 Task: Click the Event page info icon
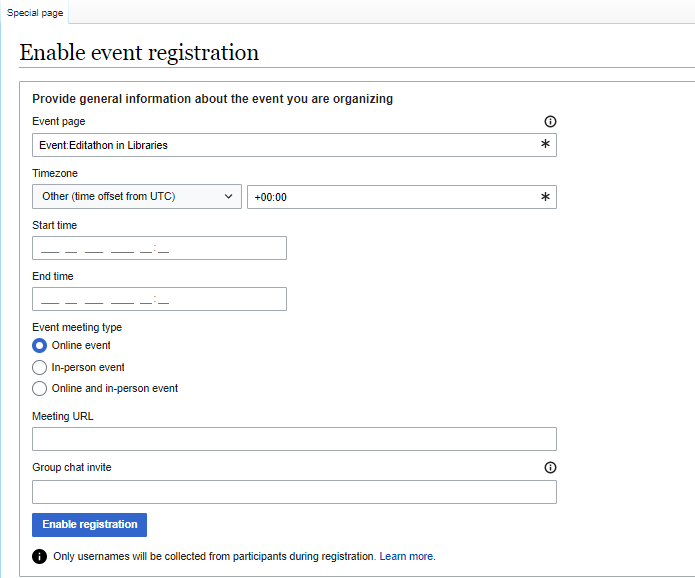[549, 122]
